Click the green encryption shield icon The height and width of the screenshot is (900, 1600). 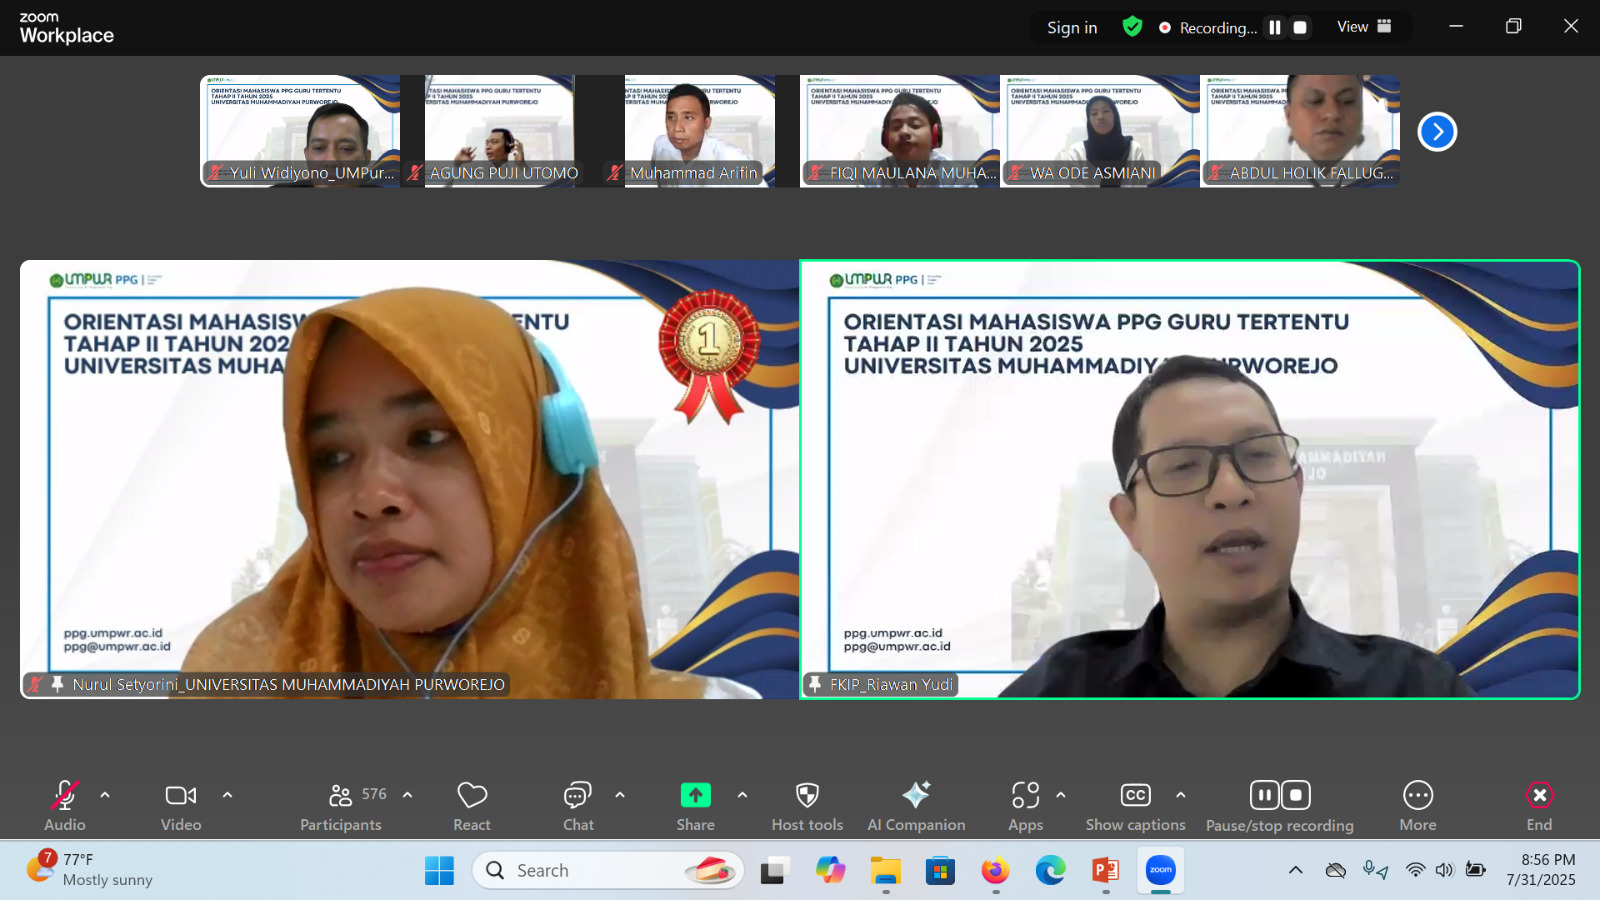click(1132, 27)
